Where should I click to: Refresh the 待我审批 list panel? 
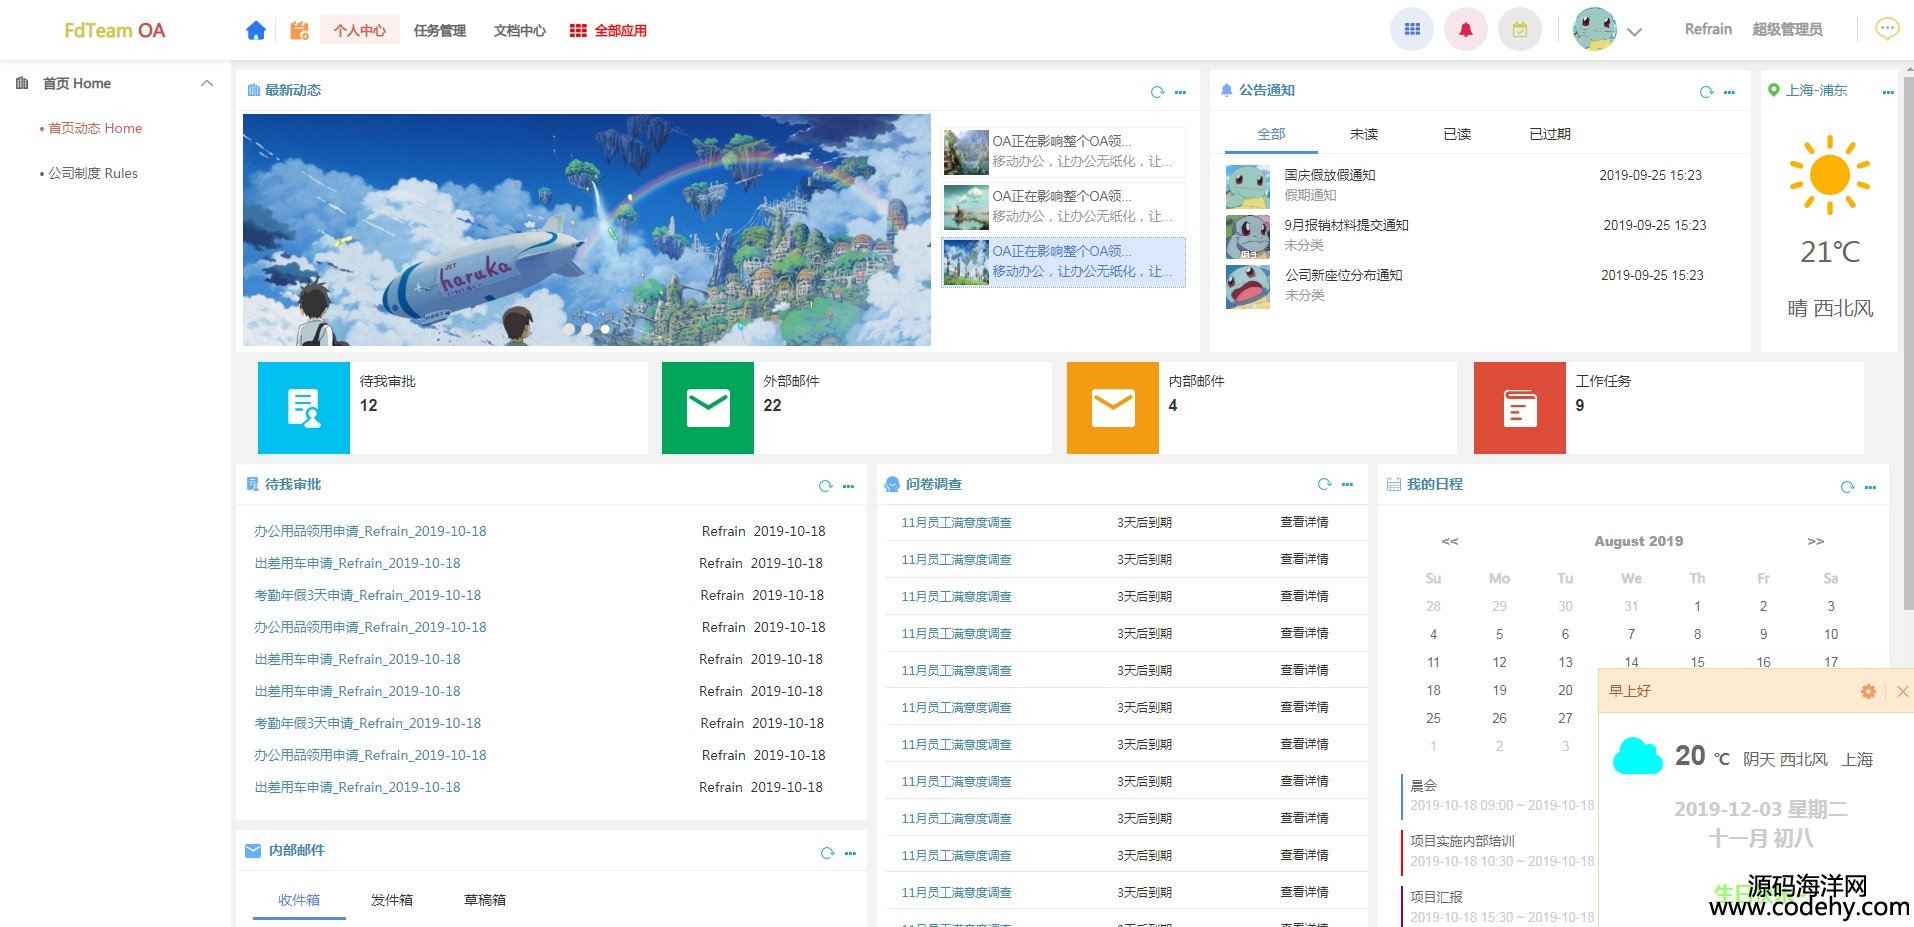pos(825,486)
